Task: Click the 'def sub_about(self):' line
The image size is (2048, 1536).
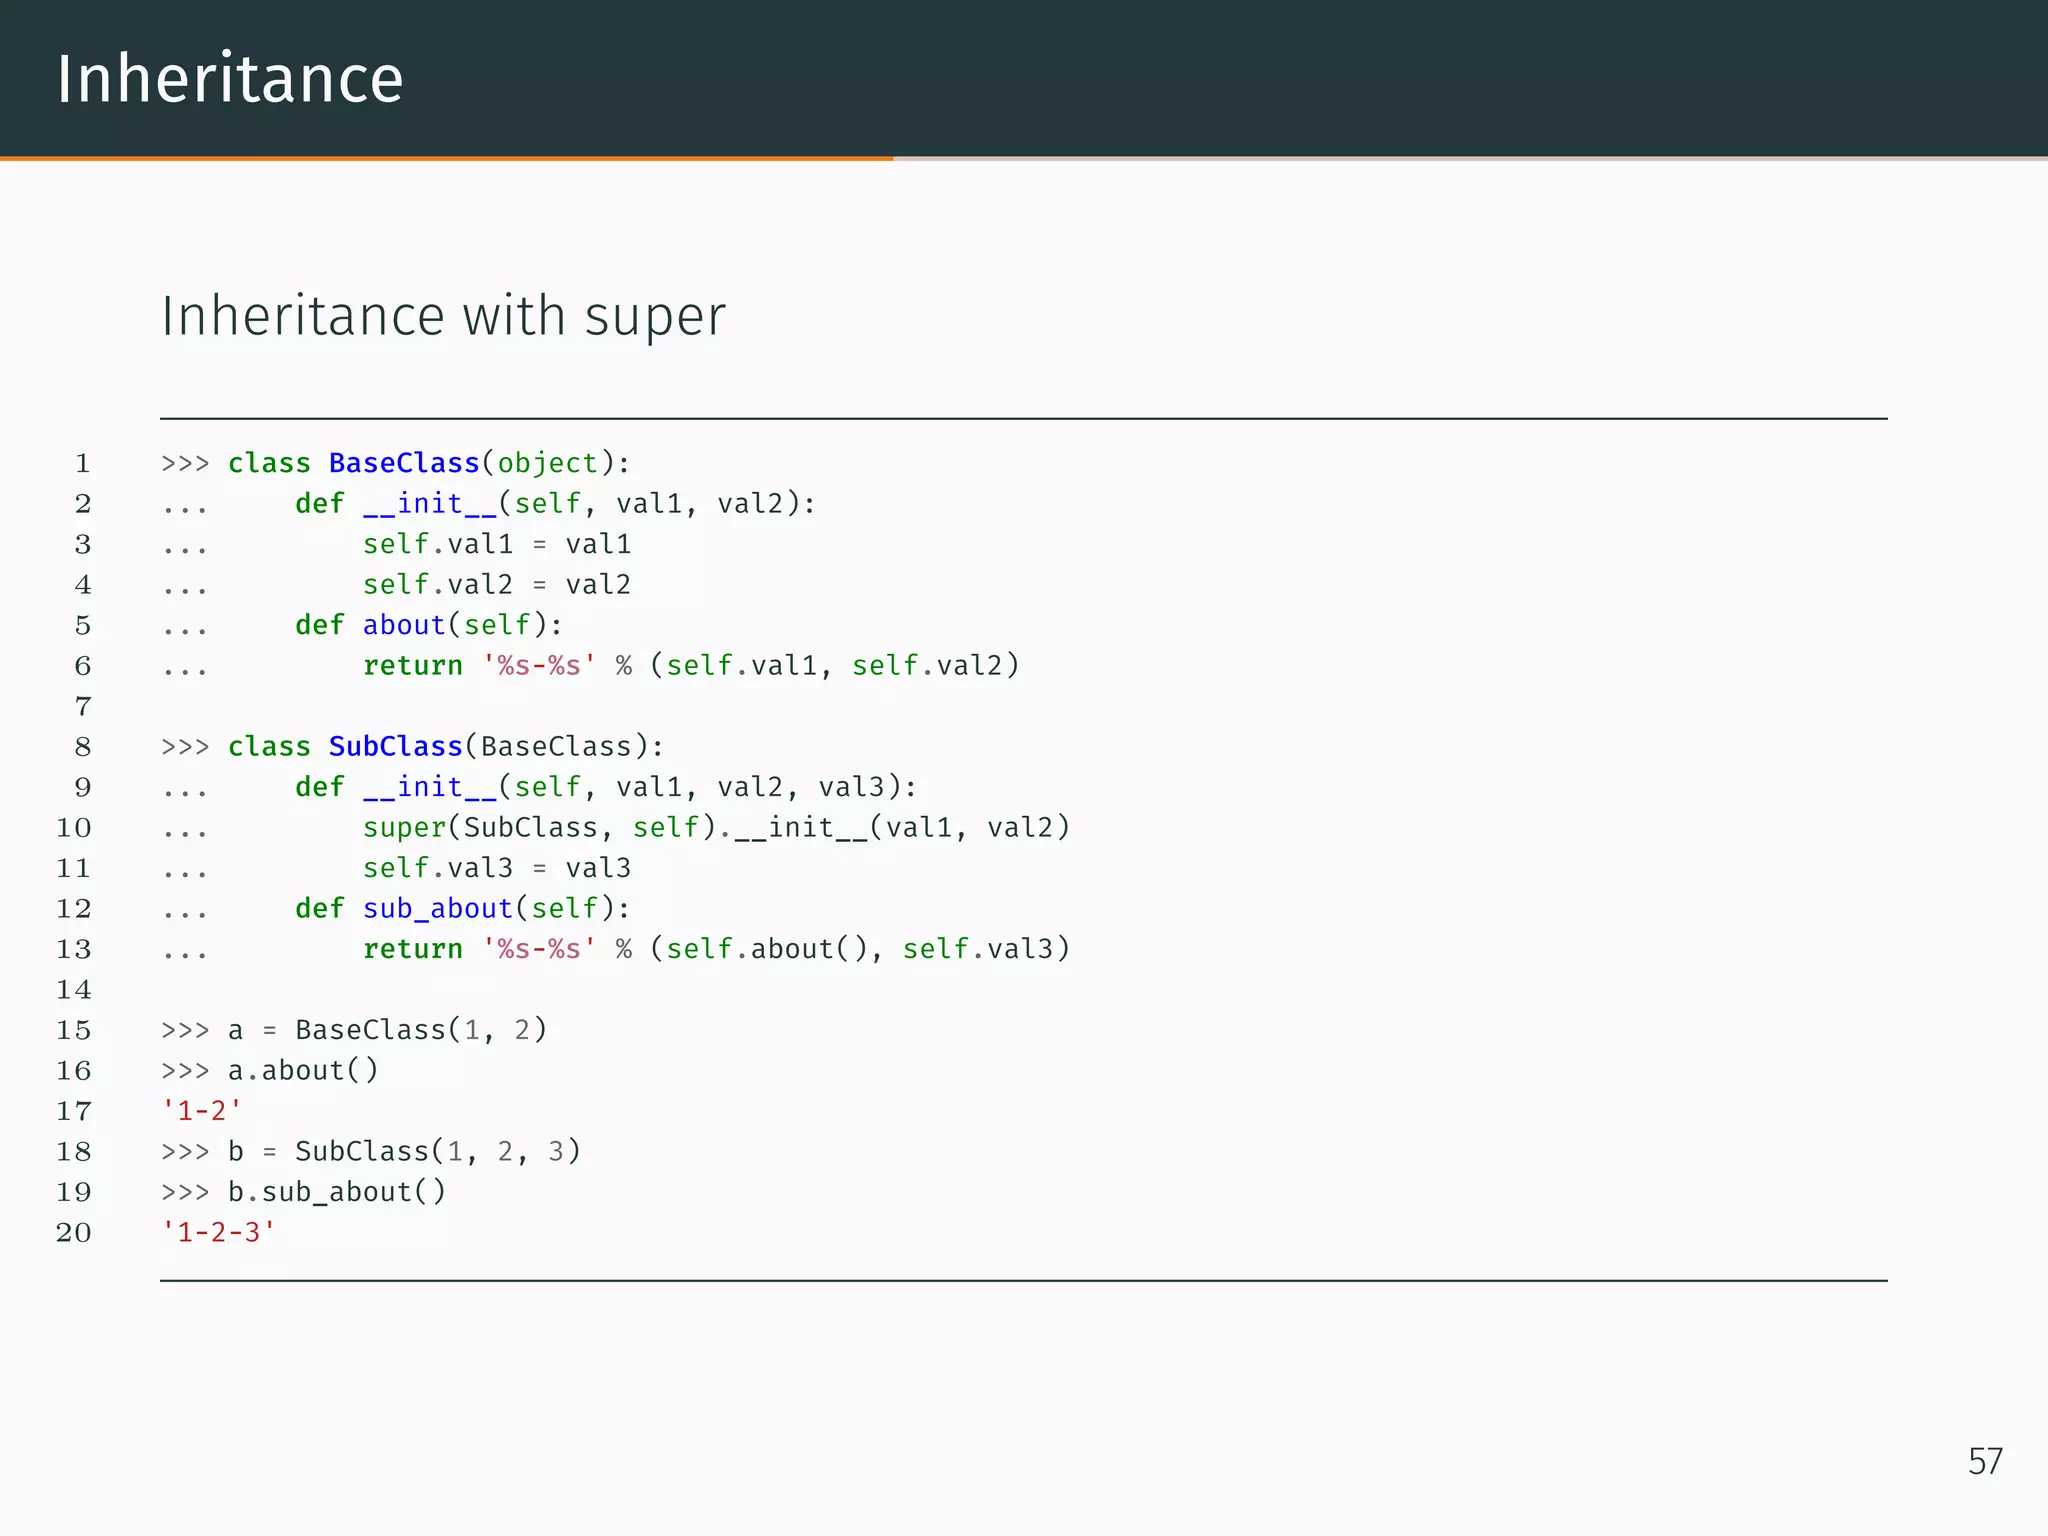Action: click(x=396, y=909)
